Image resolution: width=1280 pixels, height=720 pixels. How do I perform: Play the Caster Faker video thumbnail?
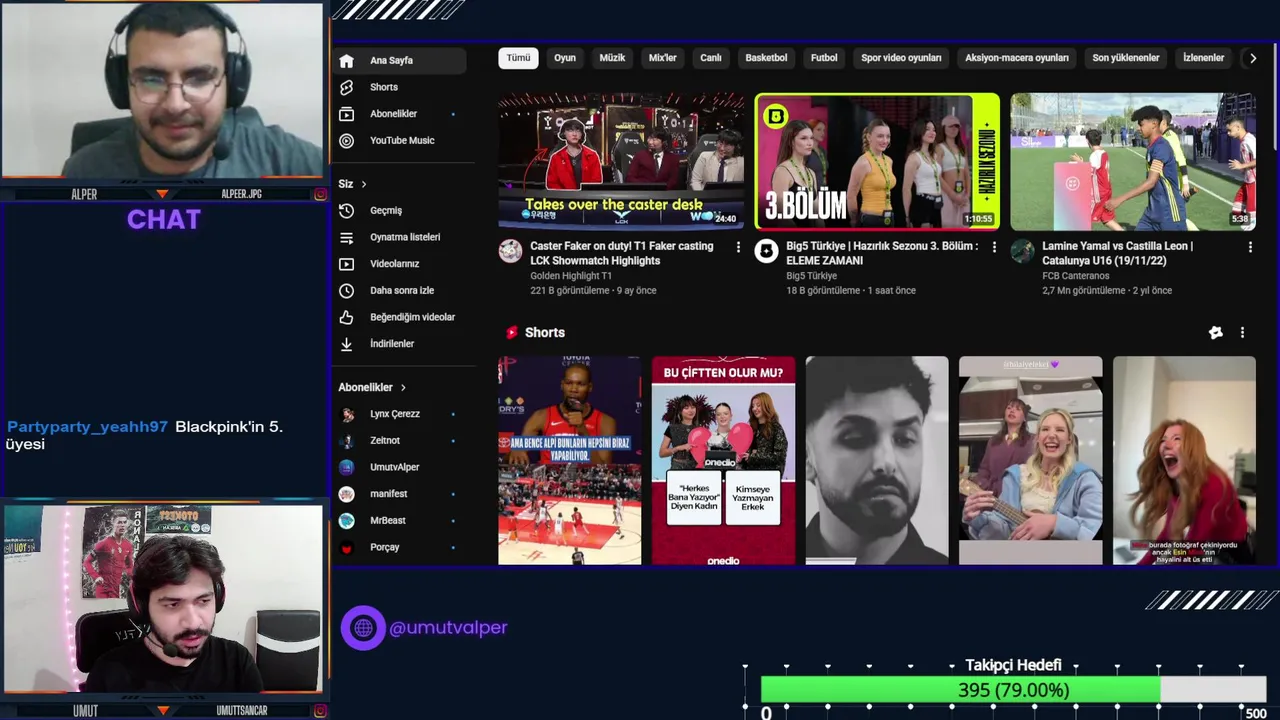point(621,162)
